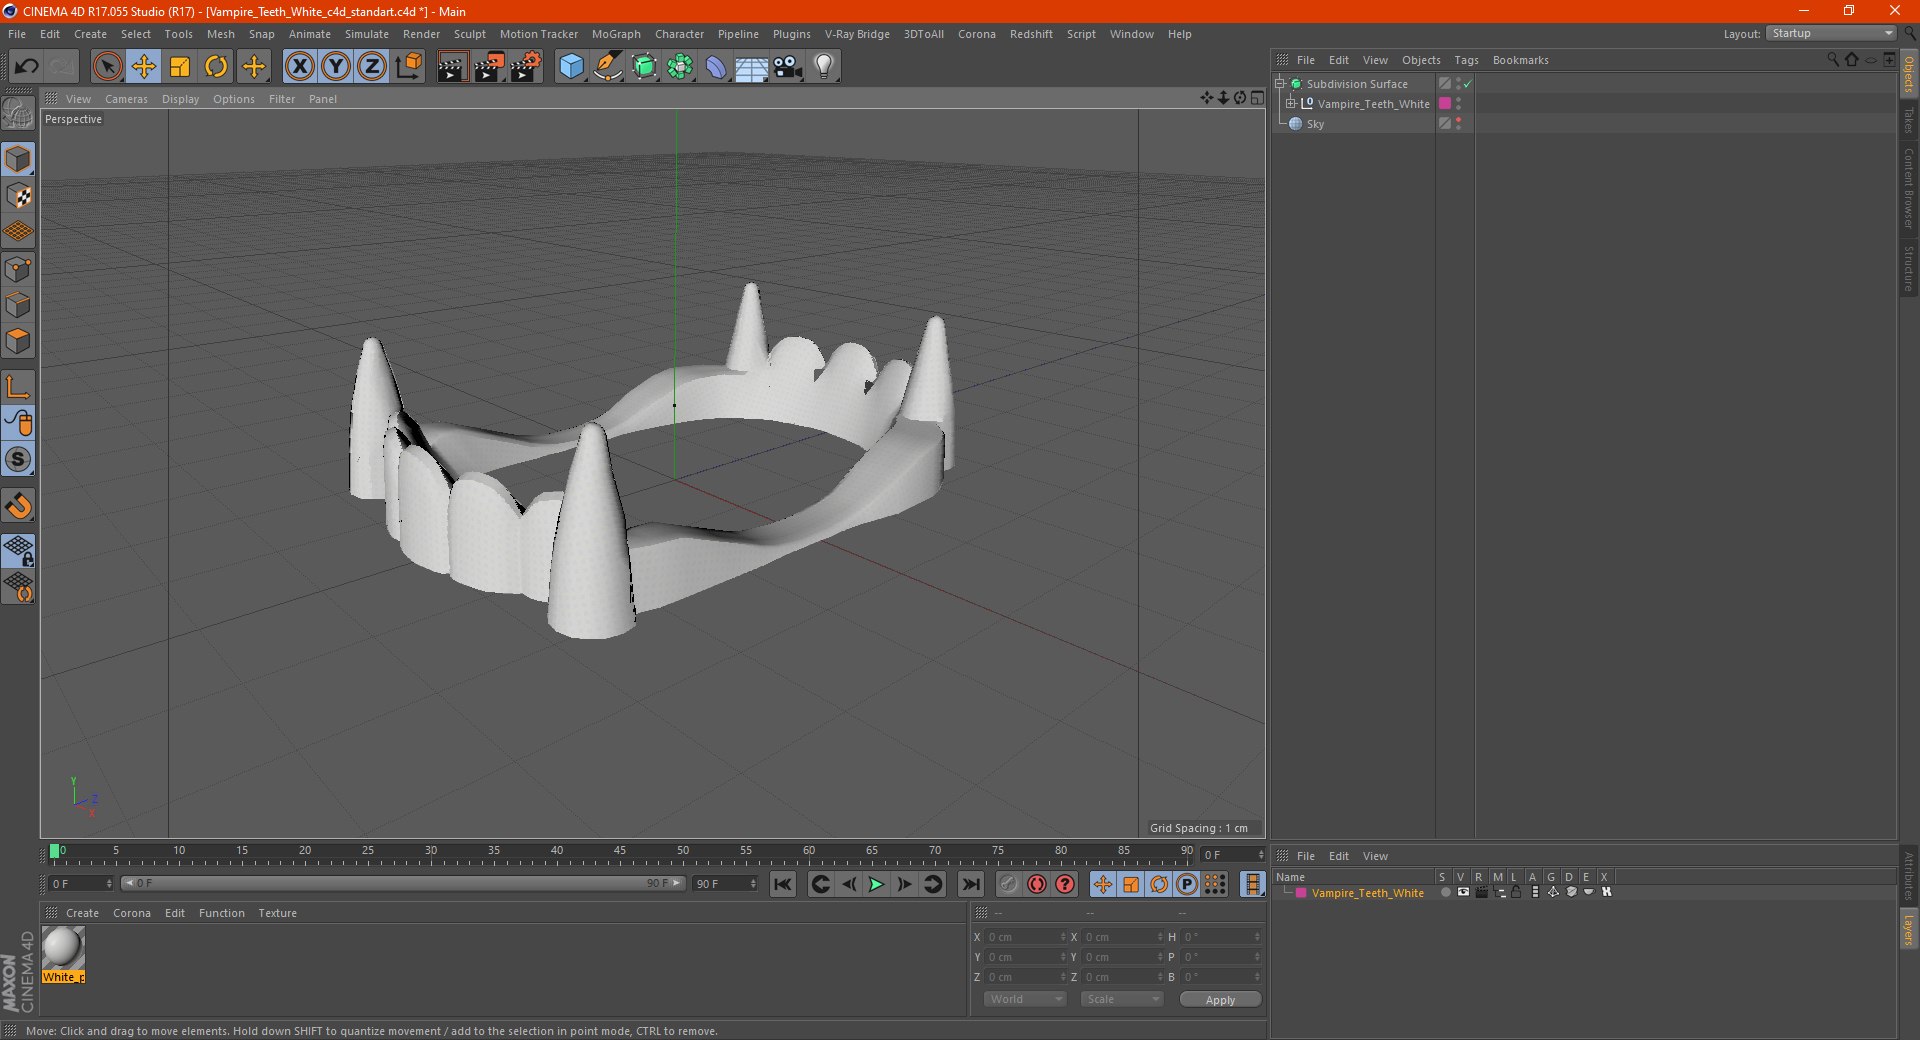This screenshot has width=1920, height=1040.
Task: Toggle Sky object visibility dots
Action: (x=1459, y=124)
